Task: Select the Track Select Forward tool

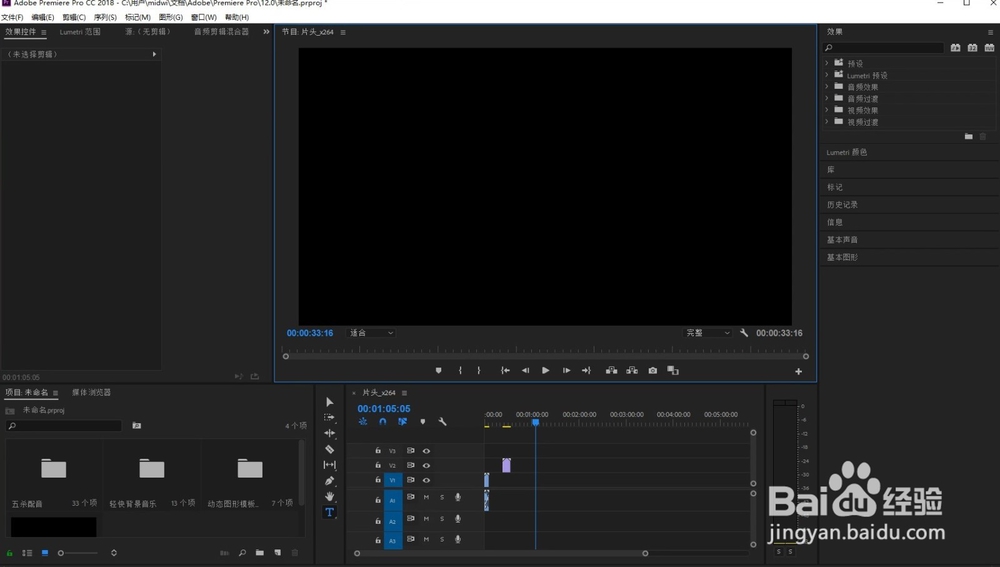Action: [330, 417]
